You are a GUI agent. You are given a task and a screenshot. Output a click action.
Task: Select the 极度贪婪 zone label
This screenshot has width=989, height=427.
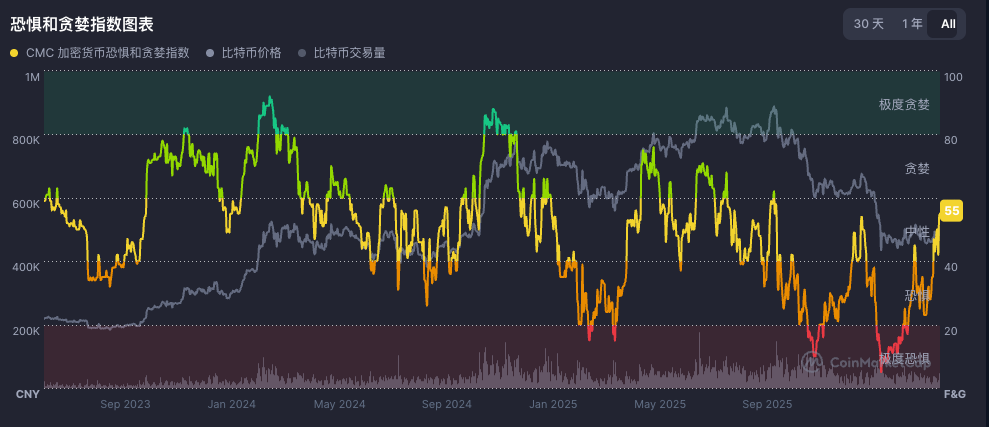pyautogui.click(x=904, y=104)
